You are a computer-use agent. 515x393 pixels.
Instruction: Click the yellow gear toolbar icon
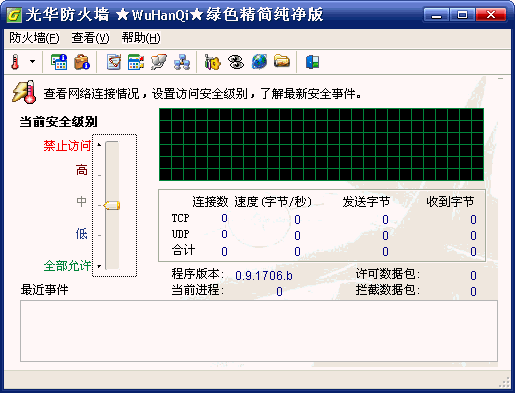[x=213, y=62]
